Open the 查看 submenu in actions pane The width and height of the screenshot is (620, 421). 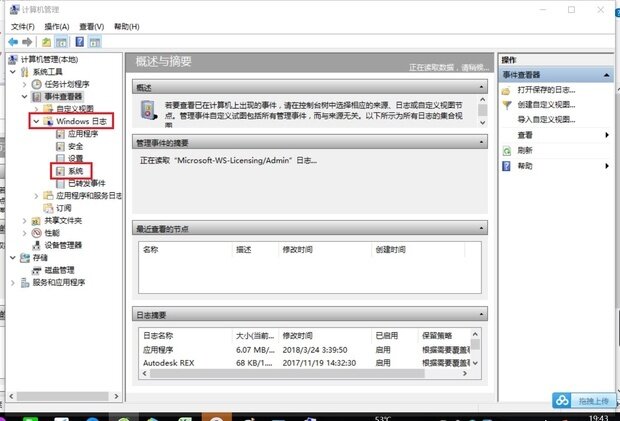click(557, 135)
